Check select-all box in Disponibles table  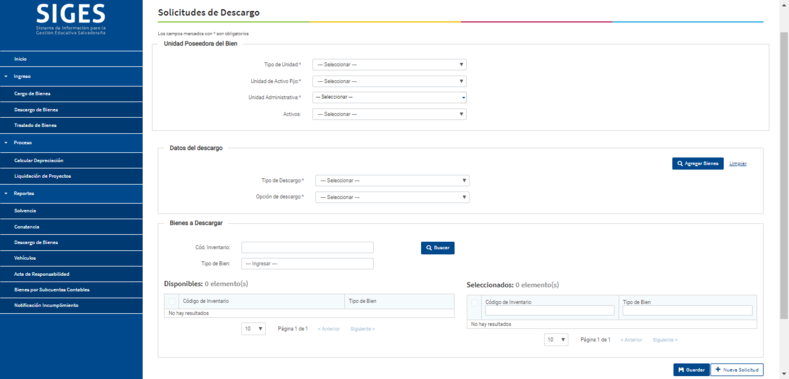(x=172, y=301)
